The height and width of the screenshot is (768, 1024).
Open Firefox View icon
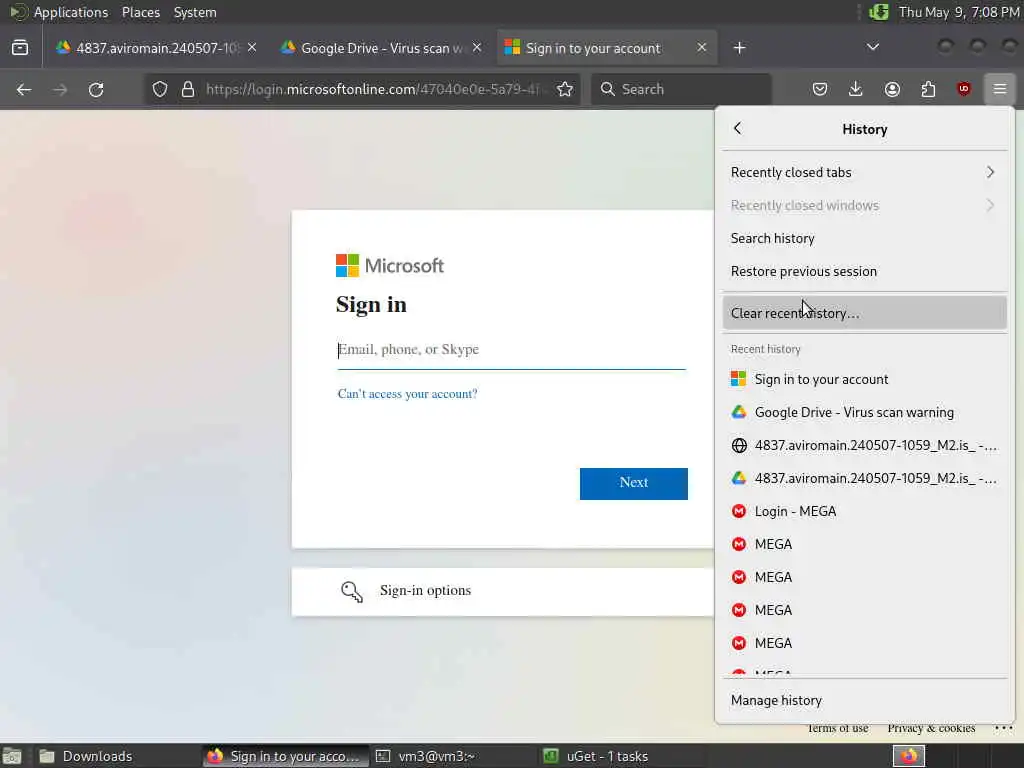[20, 48]
